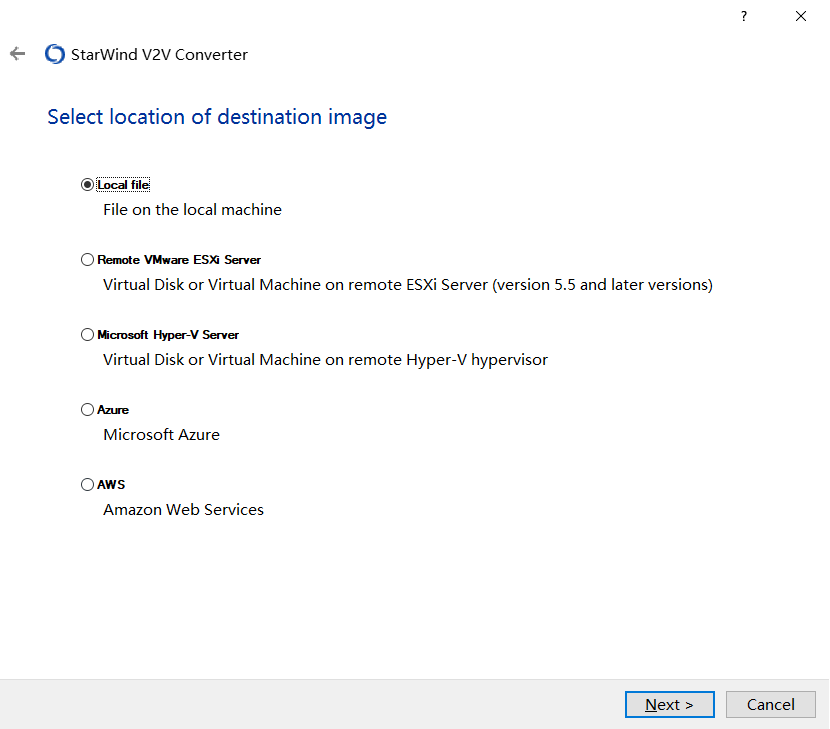Click the 'Amazon Web Services' description text
This screenshot has height=729, width=830.
(183, 510)
